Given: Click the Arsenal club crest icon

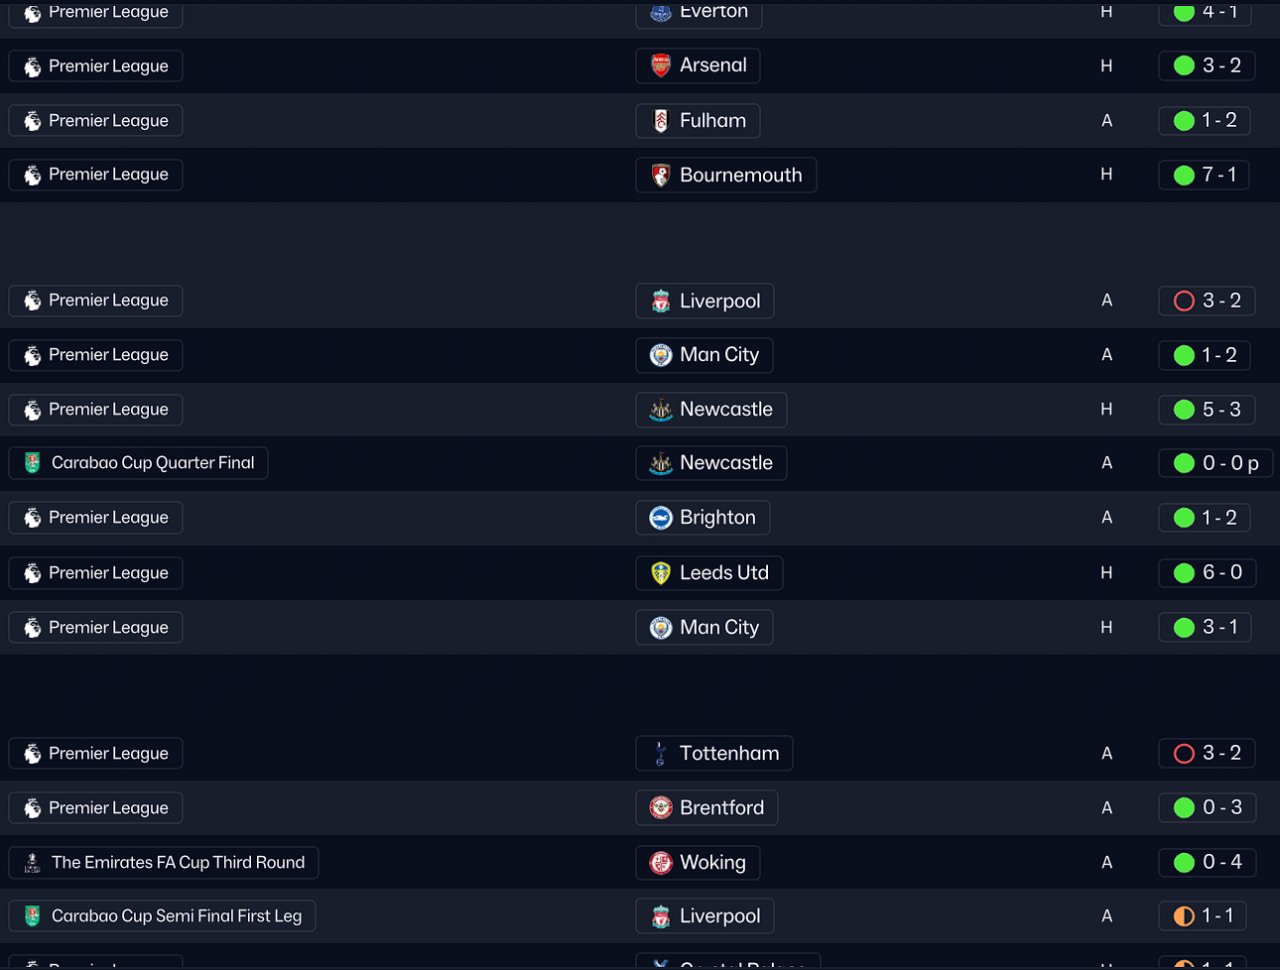Looking at the screenshot, I should (661, 66).
